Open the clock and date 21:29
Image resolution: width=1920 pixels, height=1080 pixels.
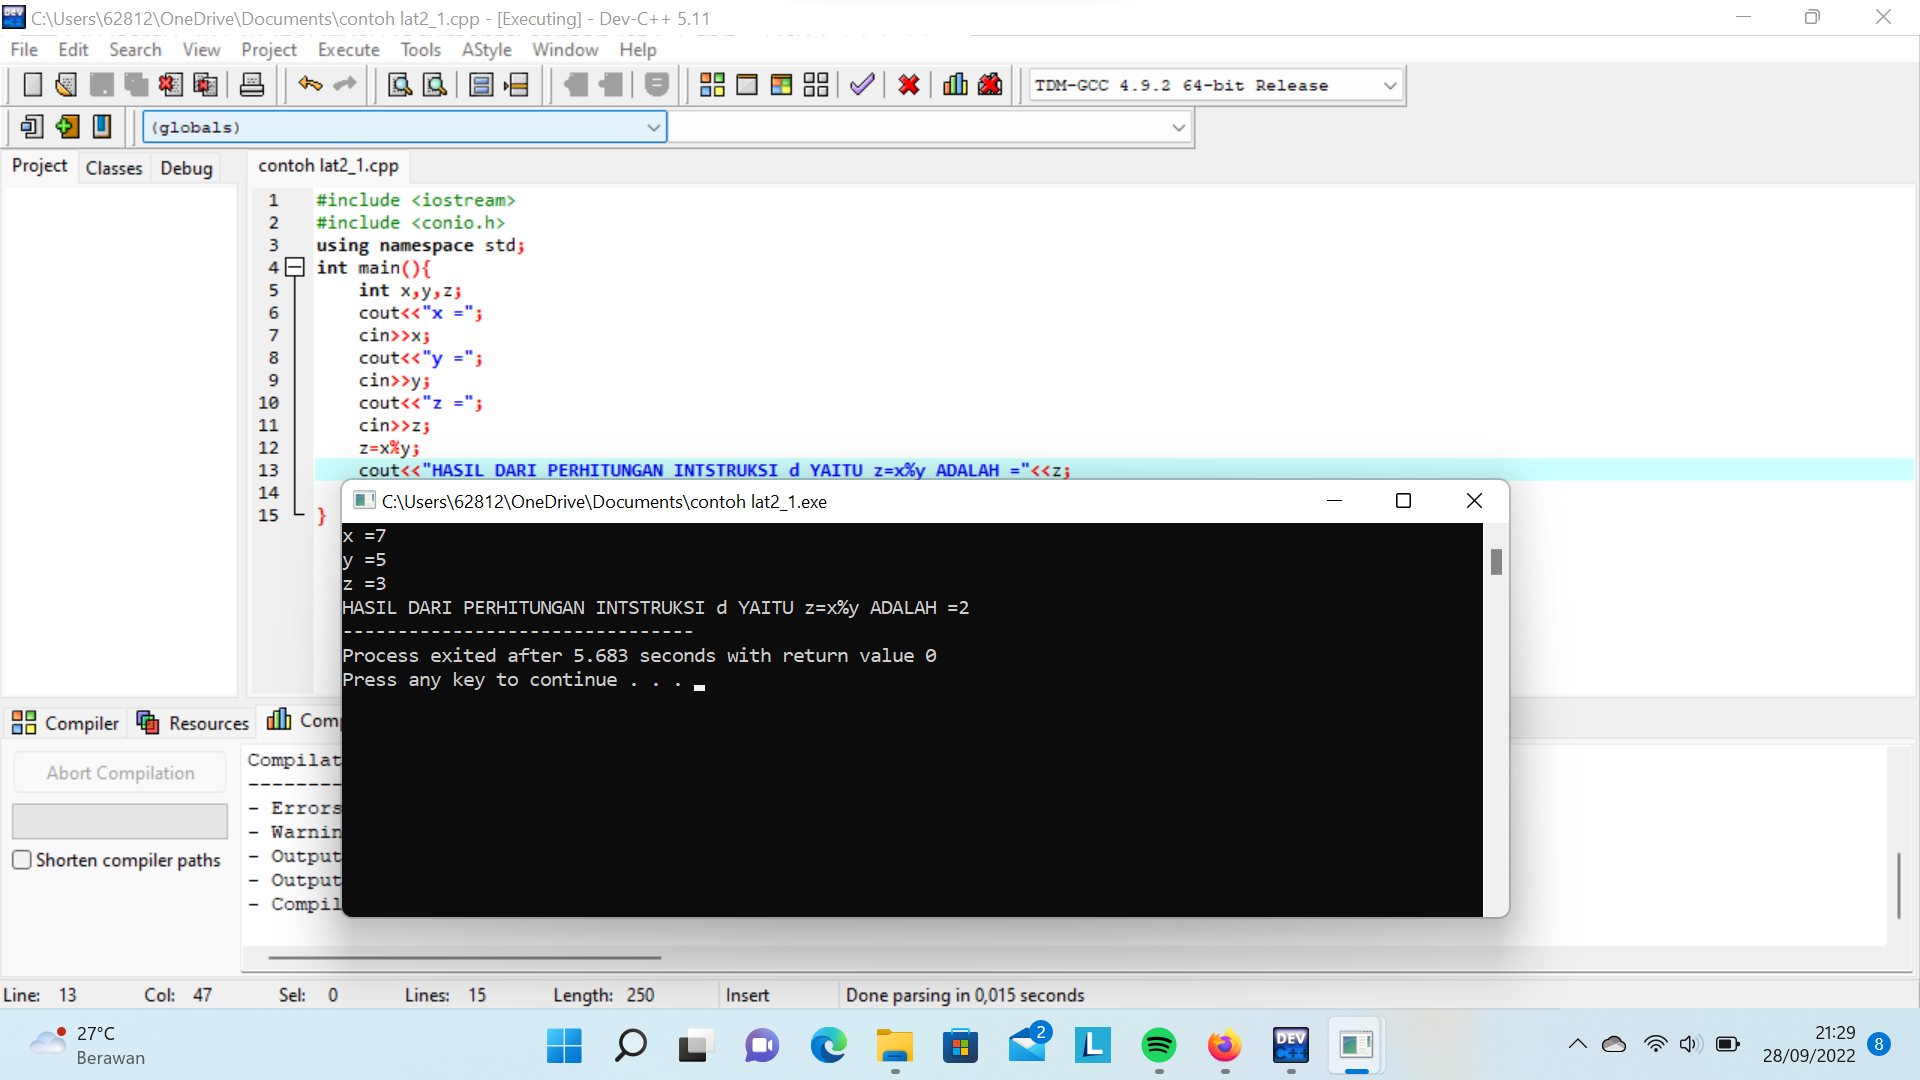tap(1808, 1044)
